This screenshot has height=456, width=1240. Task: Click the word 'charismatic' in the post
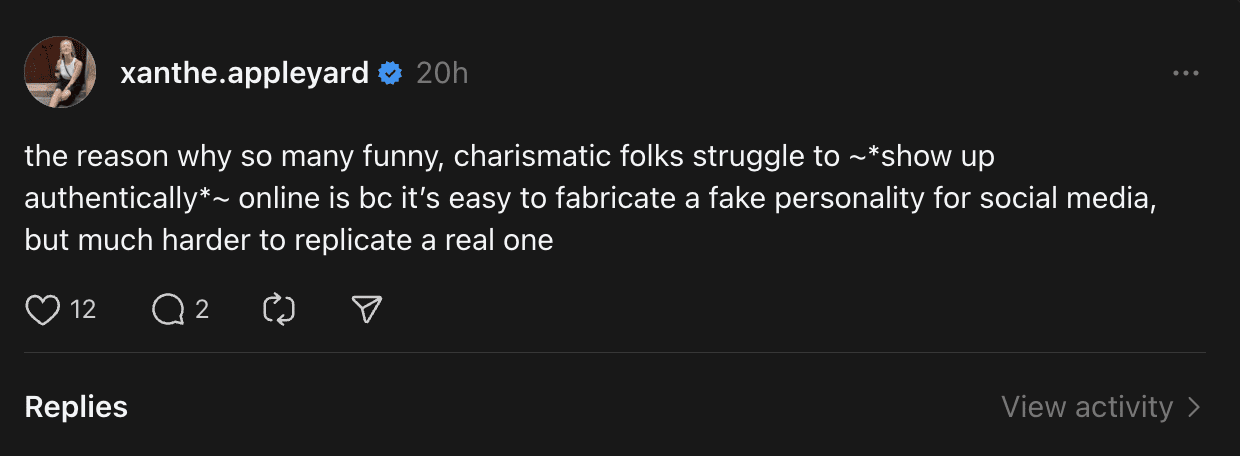(531, 158)
